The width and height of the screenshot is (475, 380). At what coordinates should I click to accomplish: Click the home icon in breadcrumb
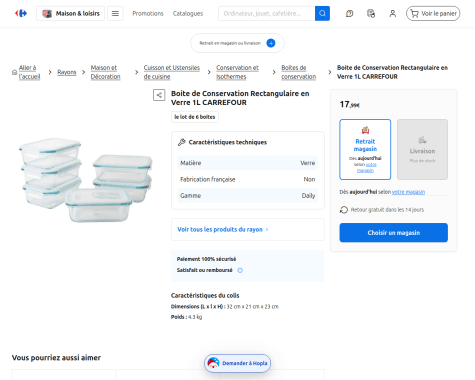tap(14, 72)
